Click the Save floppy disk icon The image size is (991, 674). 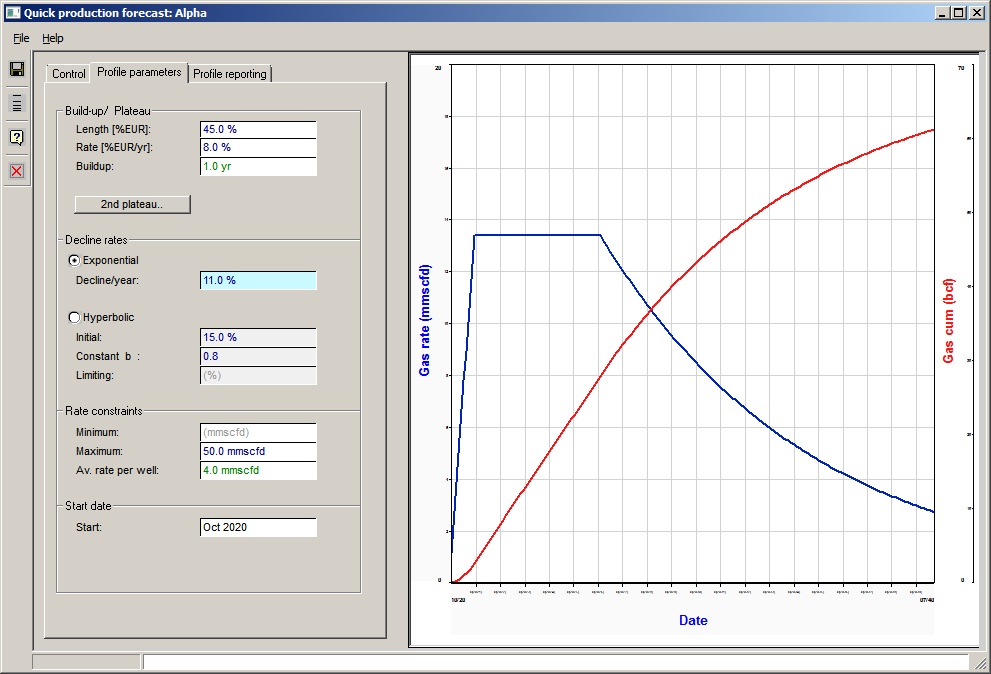pos(16,69)
